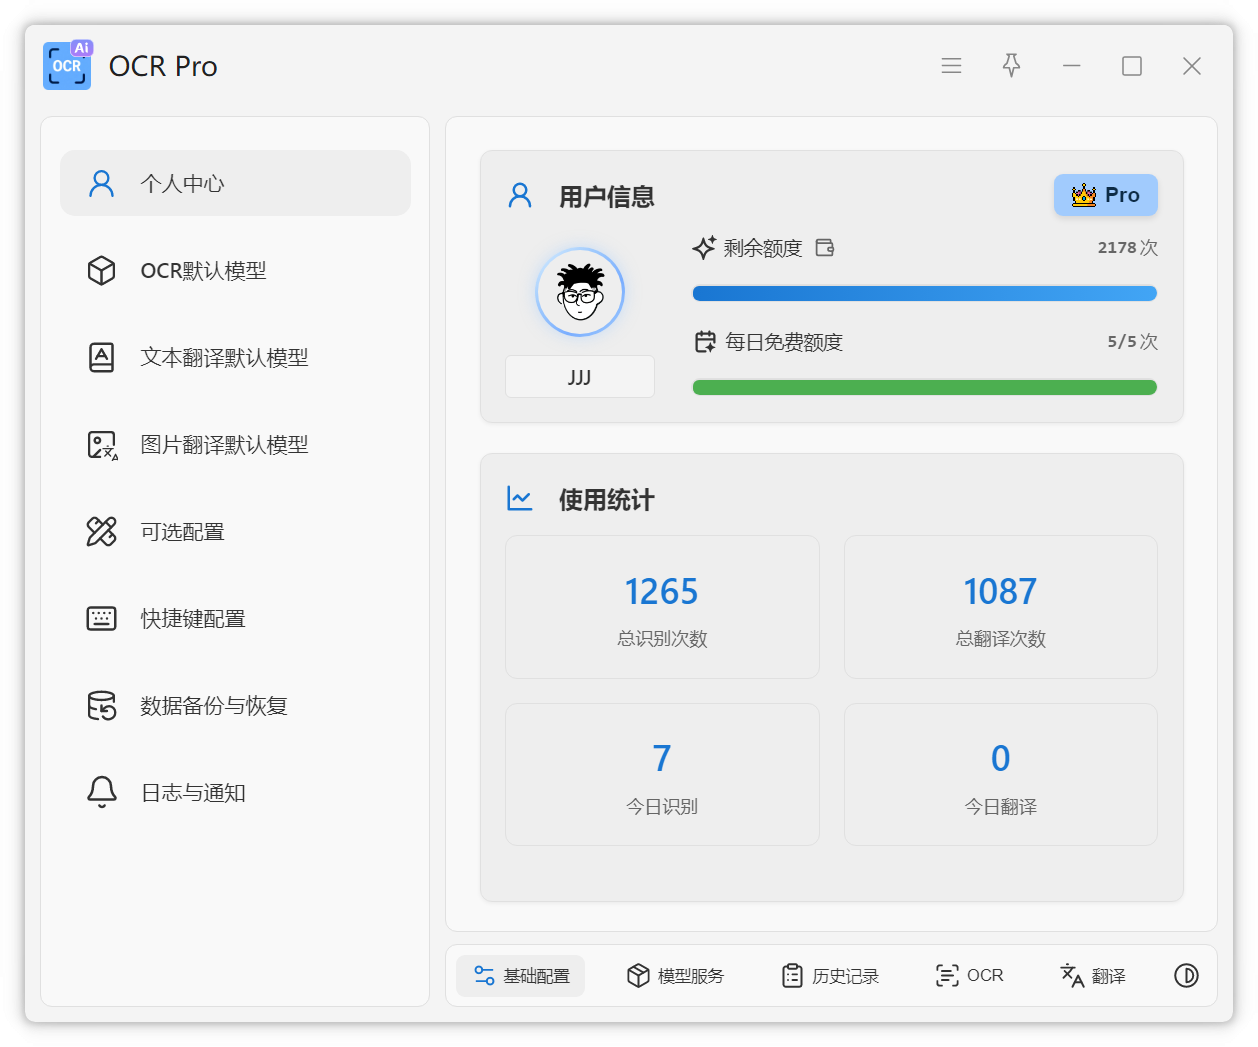The image size is (1258, 1047).
Task: Switch to the 模型服务 tab
Action: pos(675,976)
